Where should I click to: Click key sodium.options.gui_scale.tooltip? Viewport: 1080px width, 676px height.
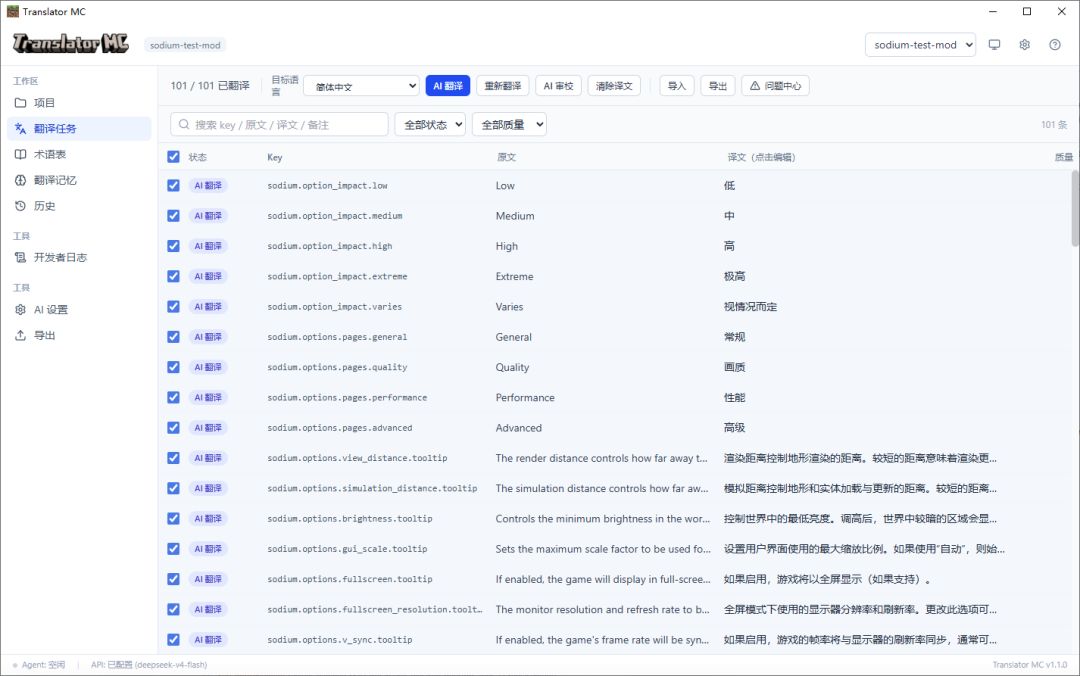[x=347, y=549]
